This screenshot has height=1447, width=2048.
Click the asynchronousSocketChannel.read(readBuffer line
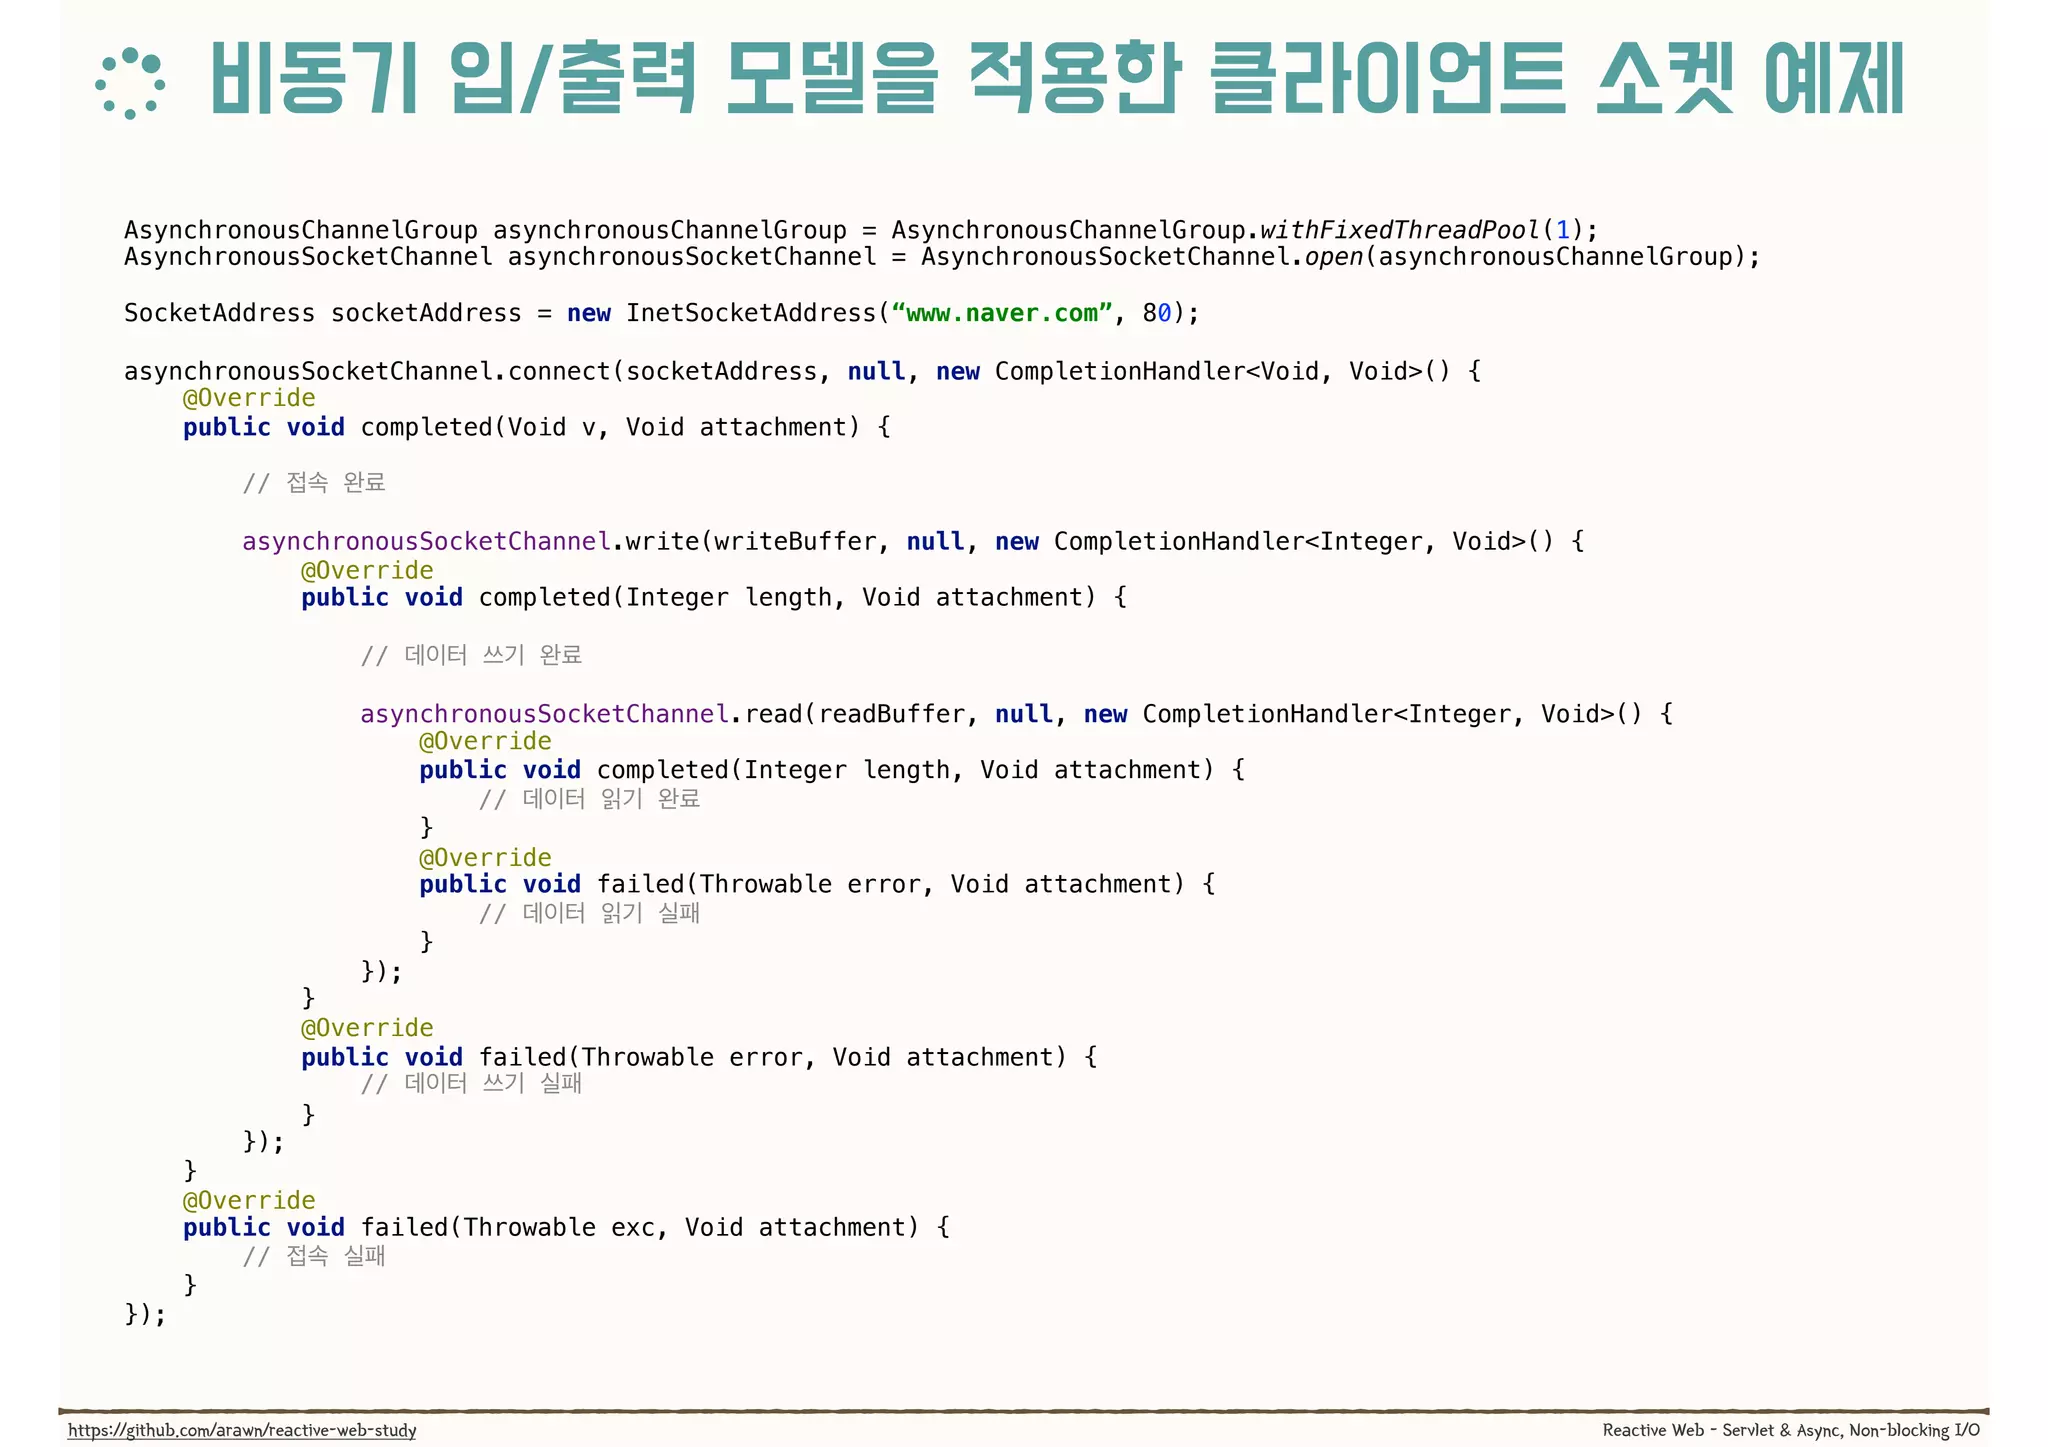click(x=1016, y=714)
